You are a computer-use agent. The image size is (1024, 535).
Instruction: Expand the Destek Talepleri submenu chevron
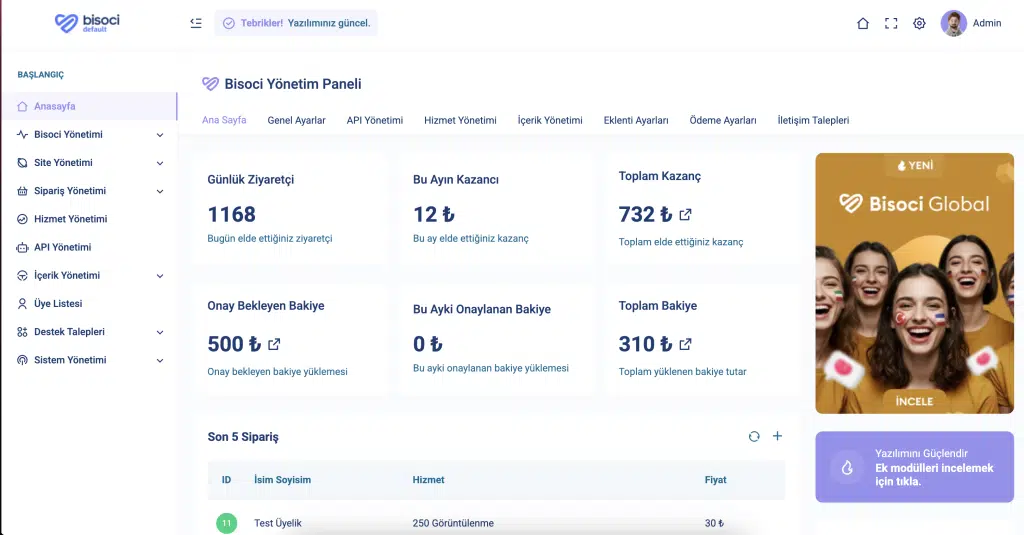tap(160, 332)
